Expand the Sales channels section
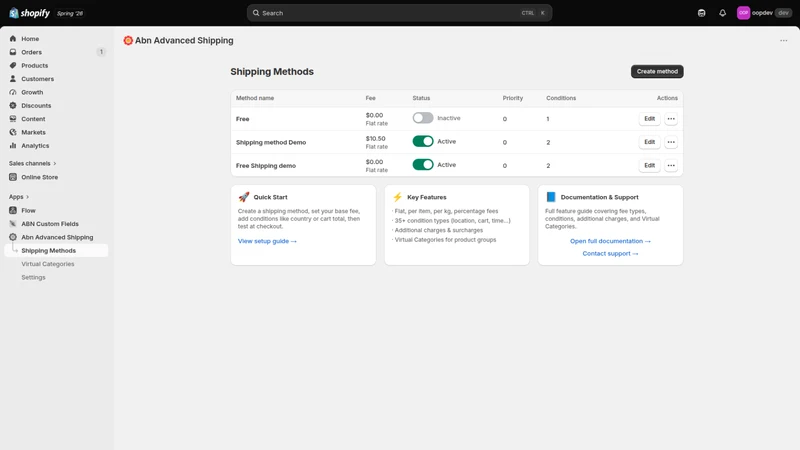 tap(32, 163)
